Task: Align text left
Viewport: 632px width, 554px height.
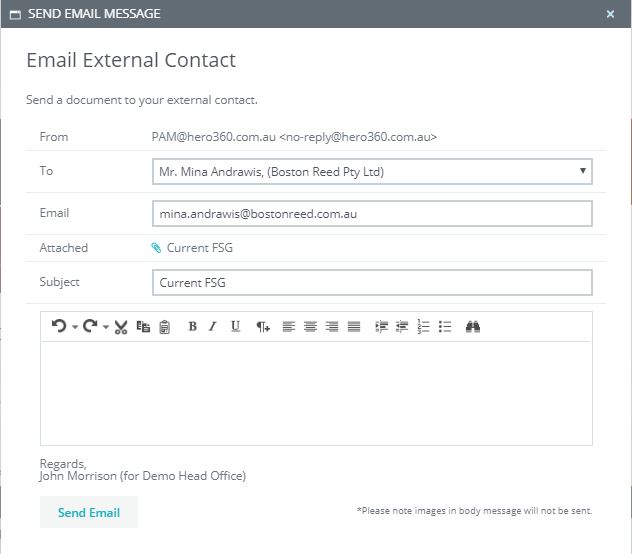Action: click(x=289, y=326)
